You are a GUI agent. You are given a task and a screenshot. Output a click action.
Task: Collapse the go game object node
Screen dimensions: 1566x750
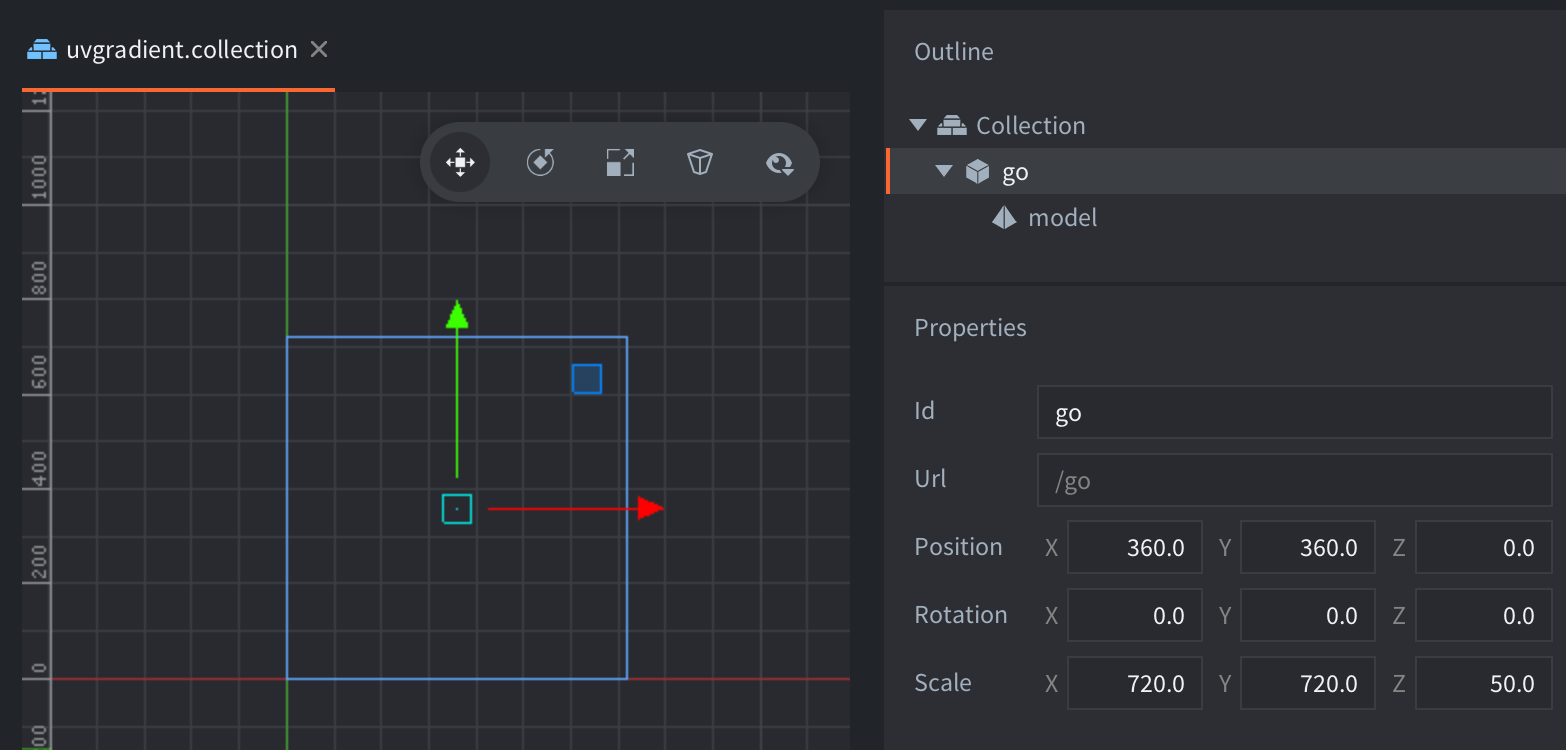point(942,171)
